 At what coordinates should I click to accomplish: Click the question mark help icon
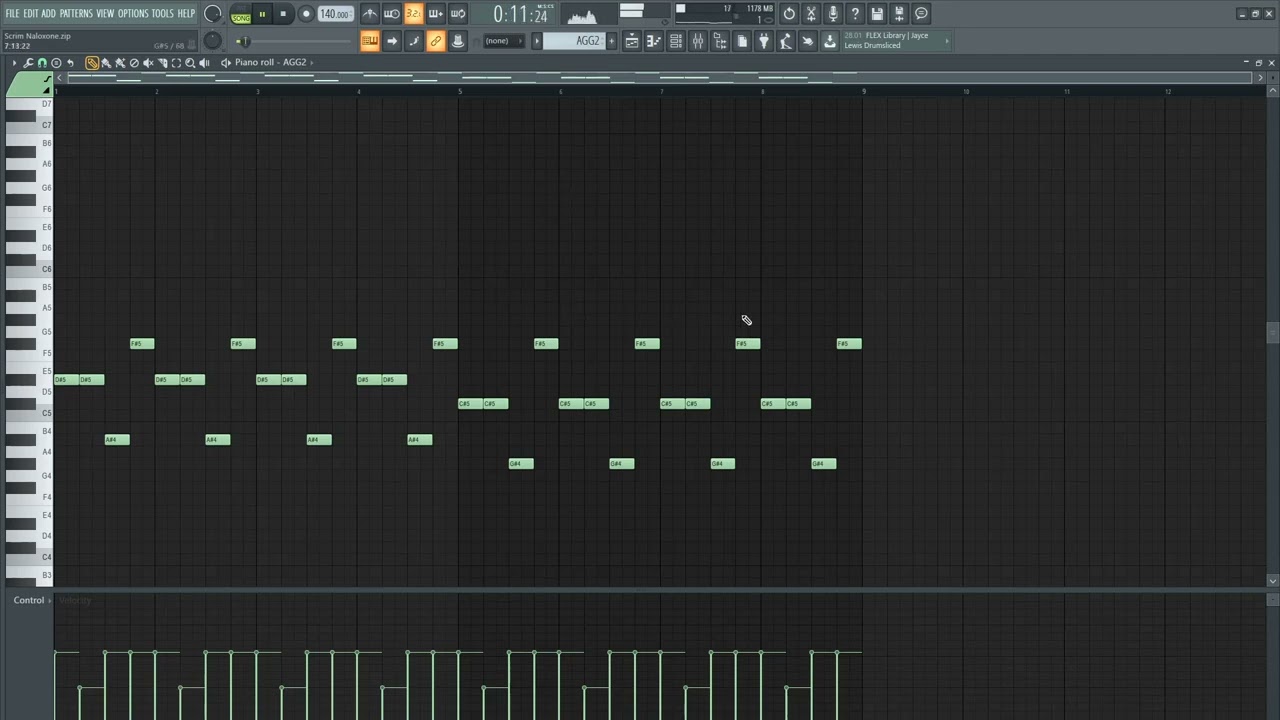pyautogui.click(x=855, y=14)
